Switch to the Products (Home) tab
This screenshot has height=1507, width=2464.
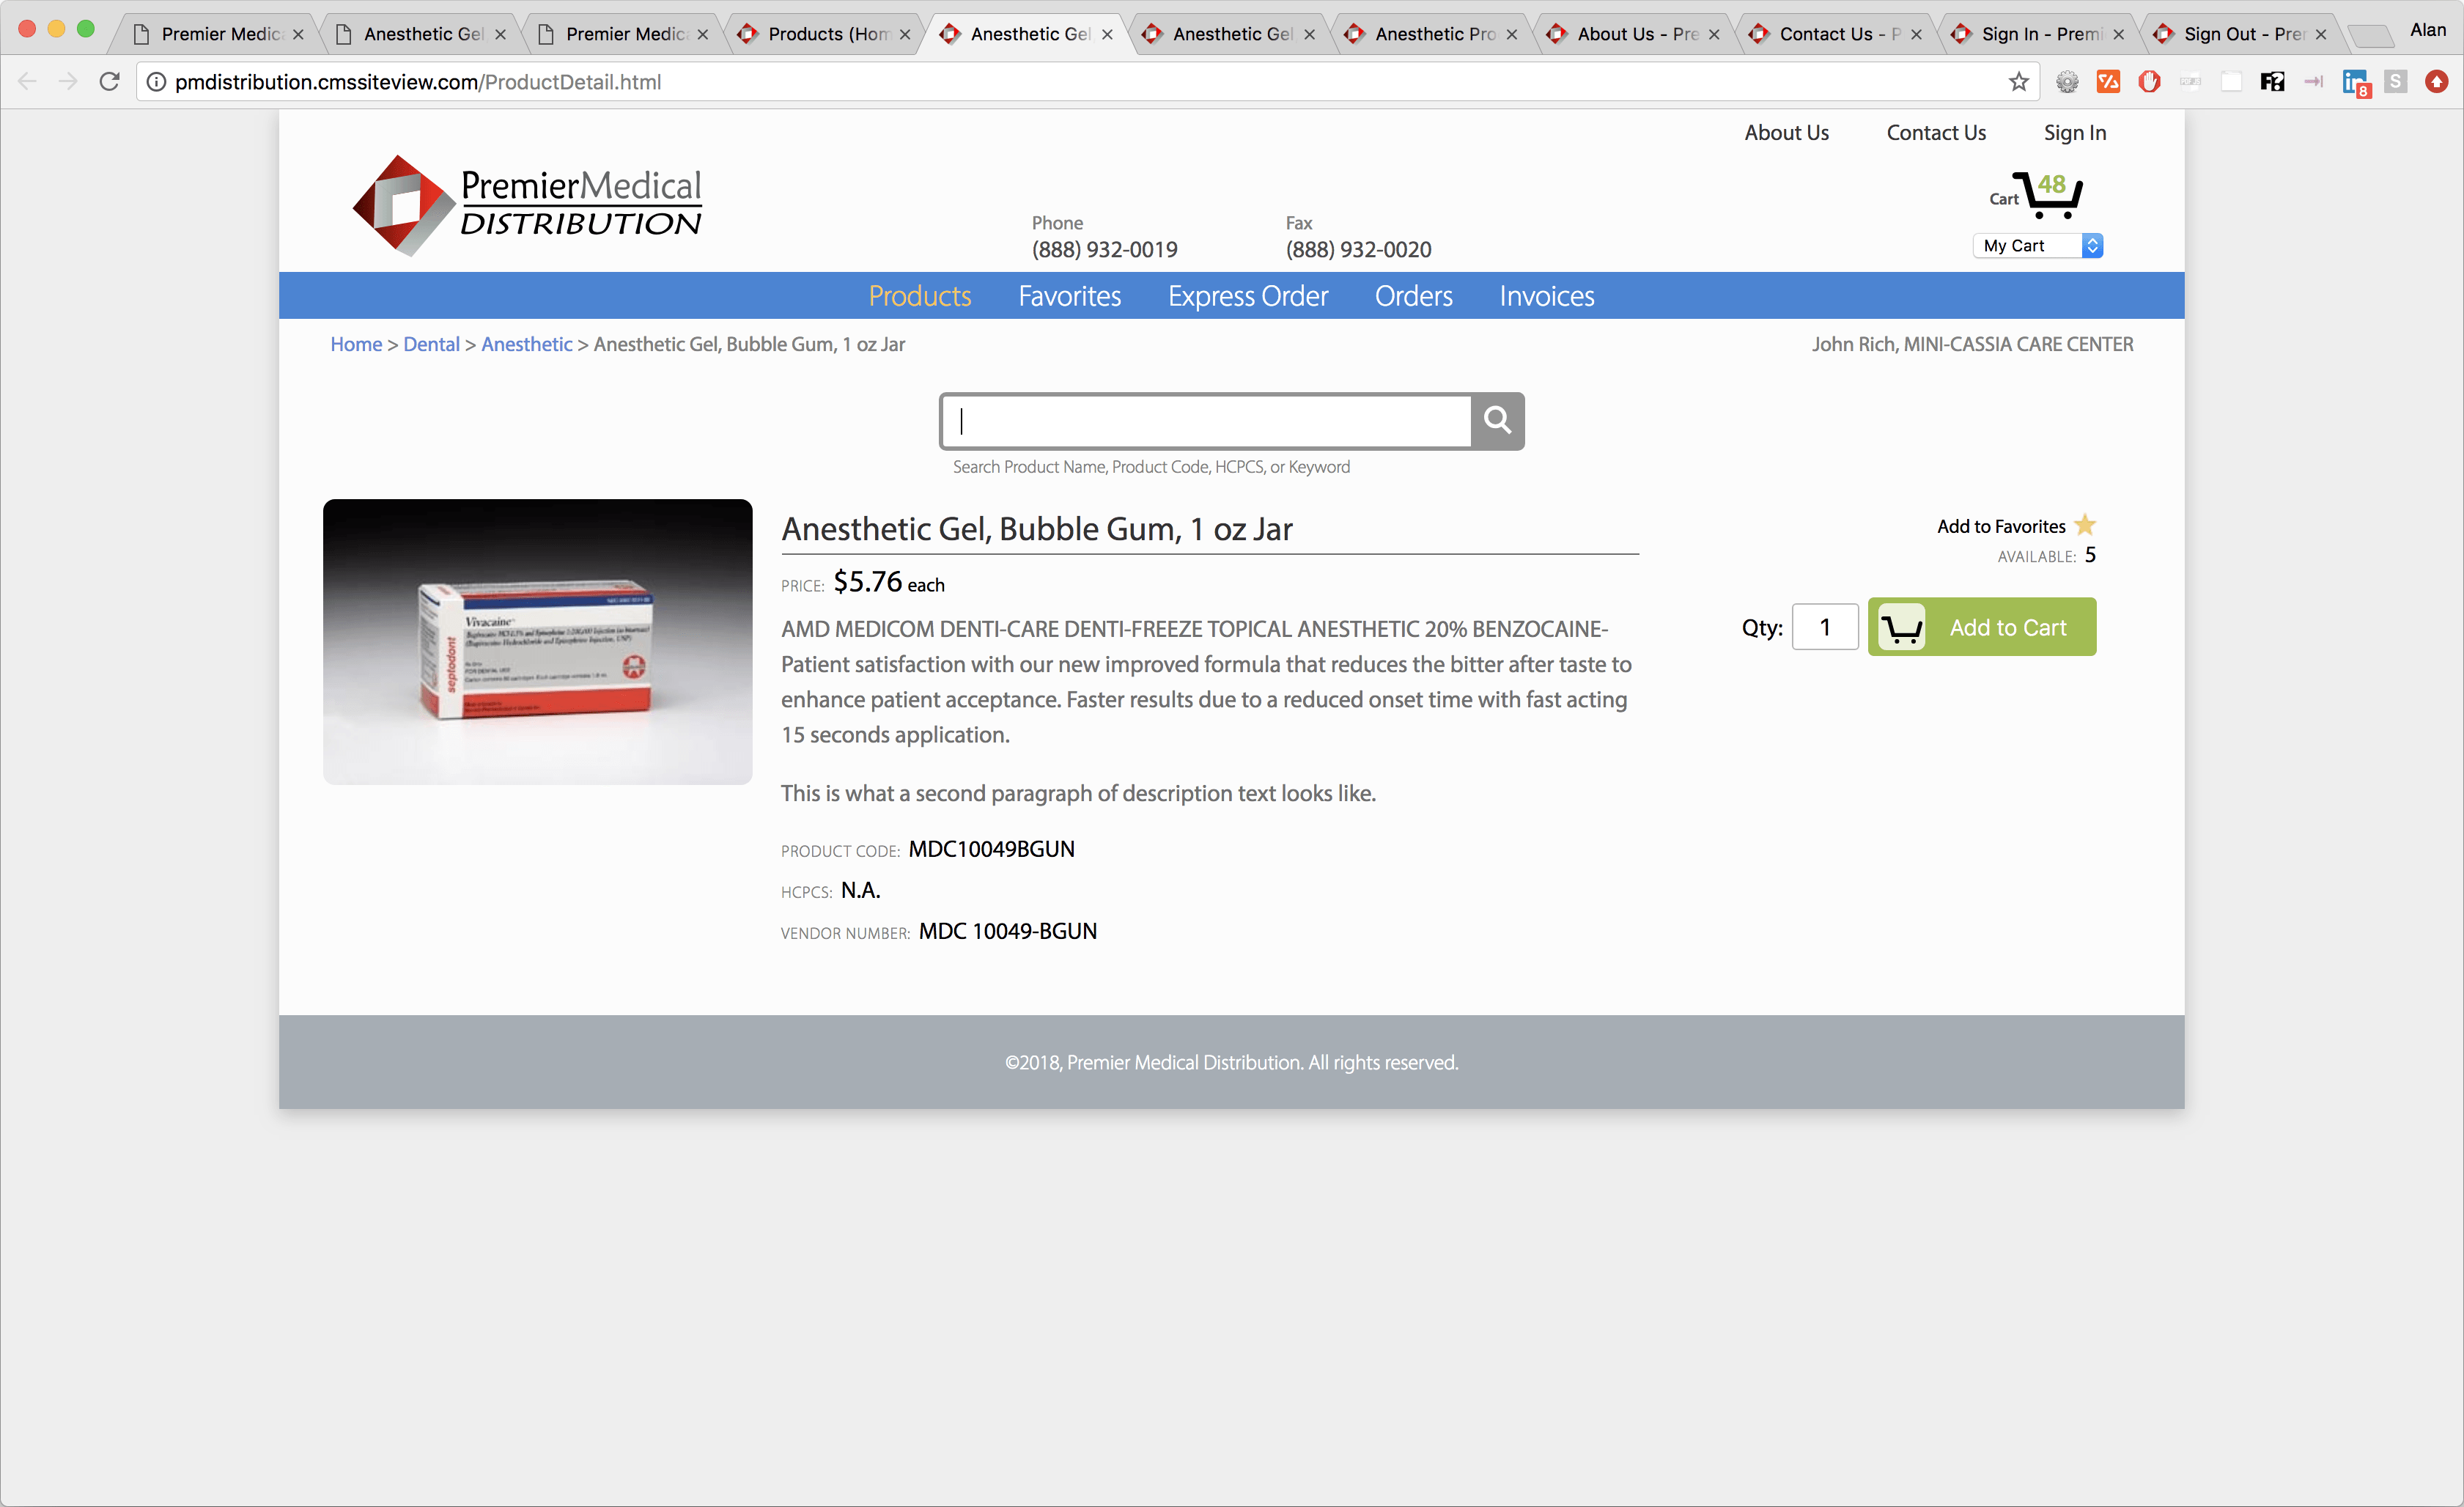click(x=825, y=34)
